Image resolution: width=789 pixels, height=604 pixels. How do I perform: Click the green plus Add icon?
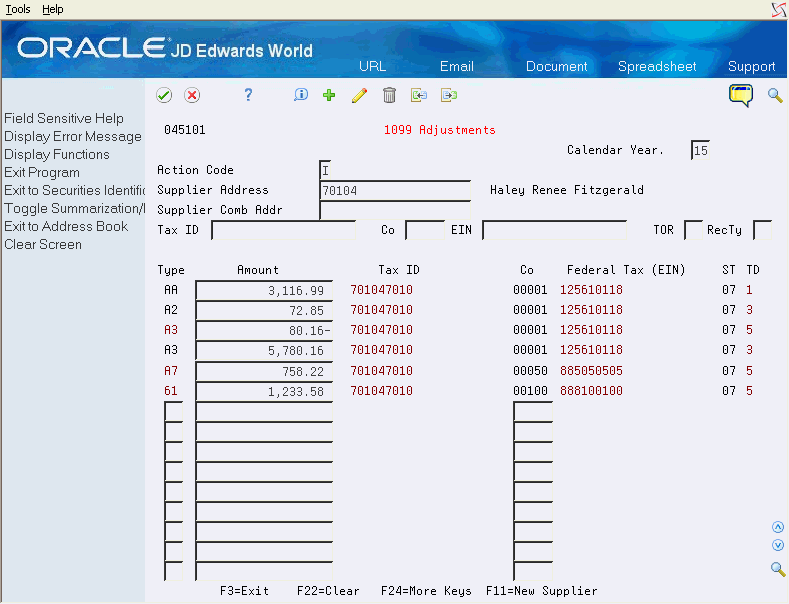(x=329, y=95)
